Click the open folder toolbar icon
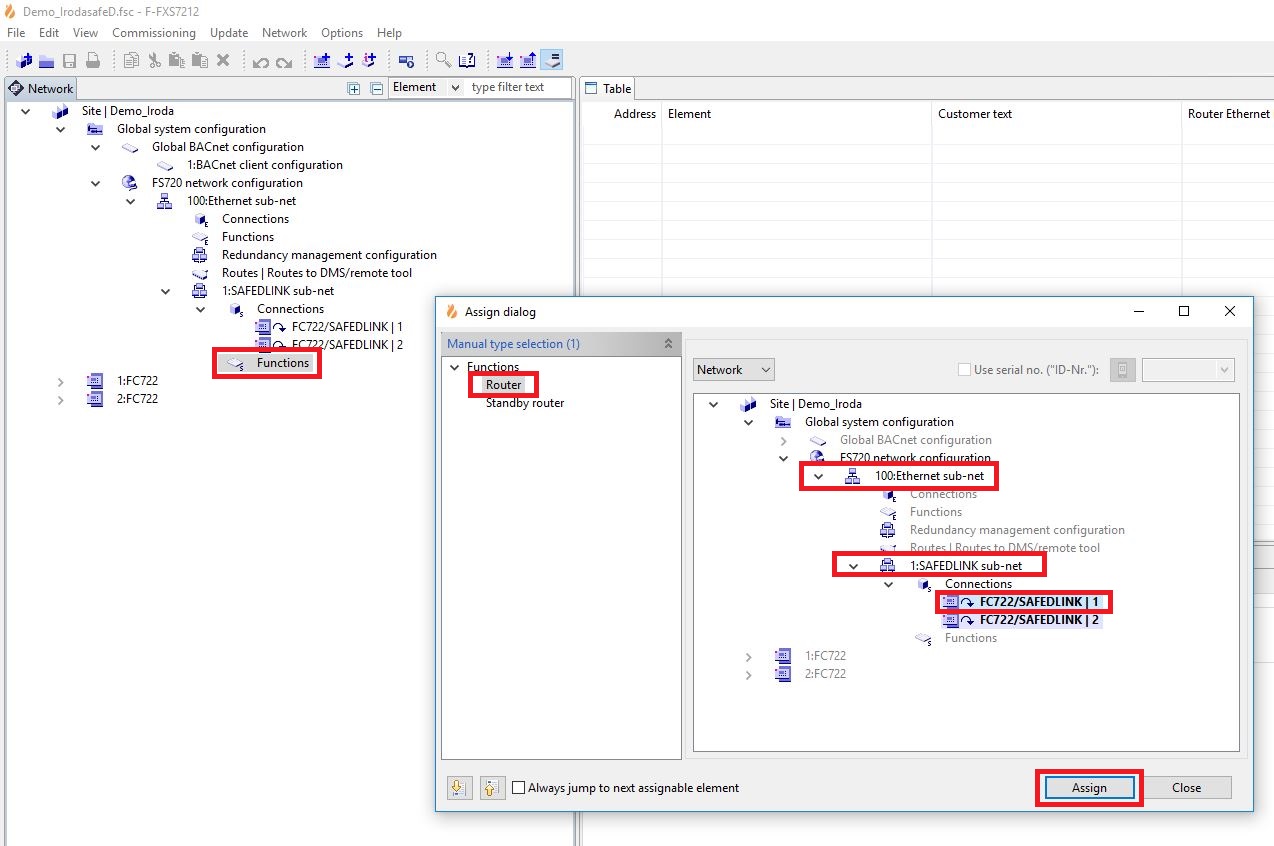 [x=47, y=61]
